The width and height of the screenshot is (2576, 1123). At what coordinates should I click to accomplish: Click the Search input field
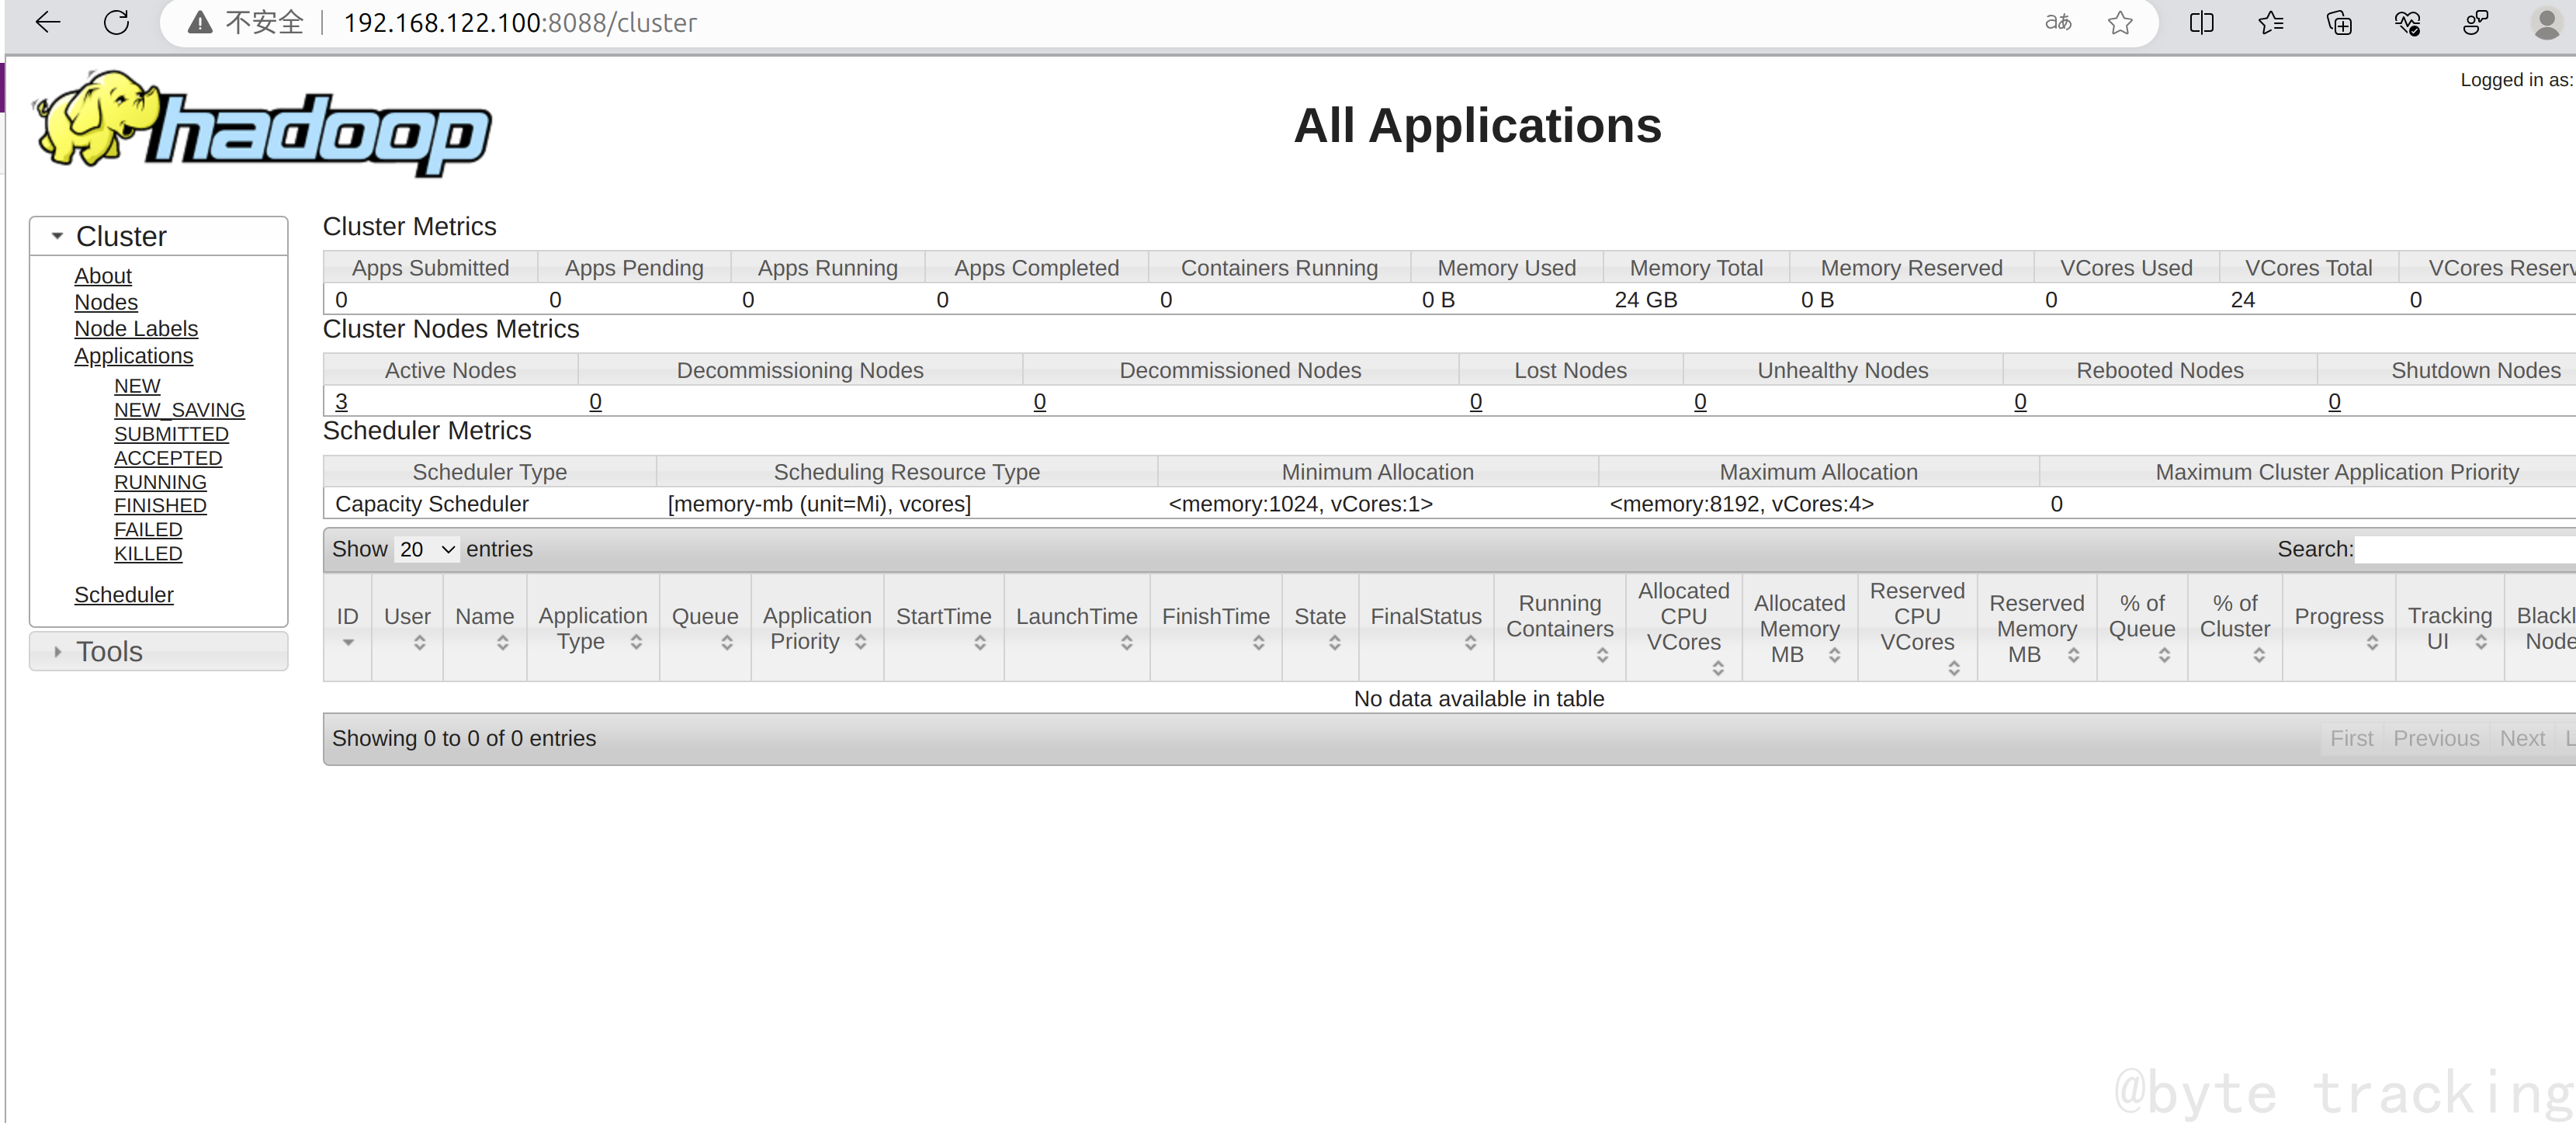pyautogui.click(x=2464, y=549)
